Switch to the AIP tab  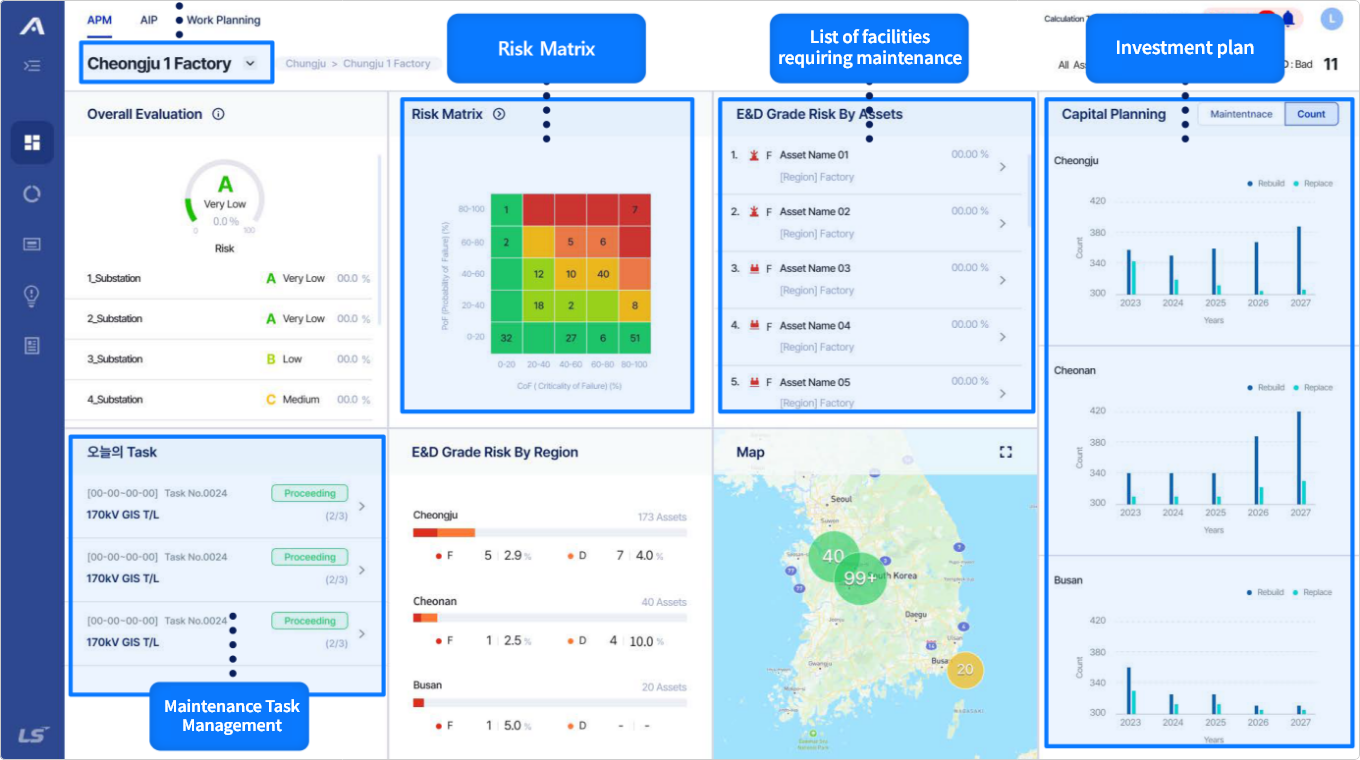click(x=149, y=20)
